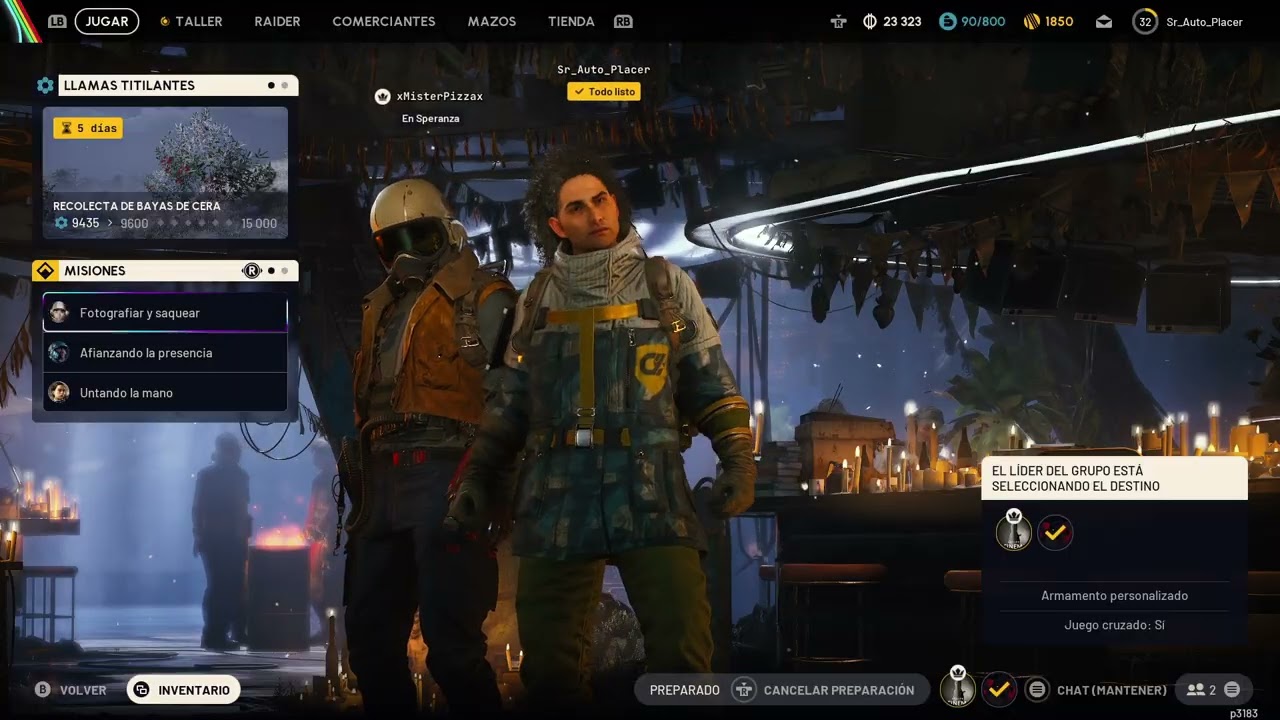Open the LLAMAS TITILANTES header
This screenshot has height=720, width=1280.
click(177, 85)
